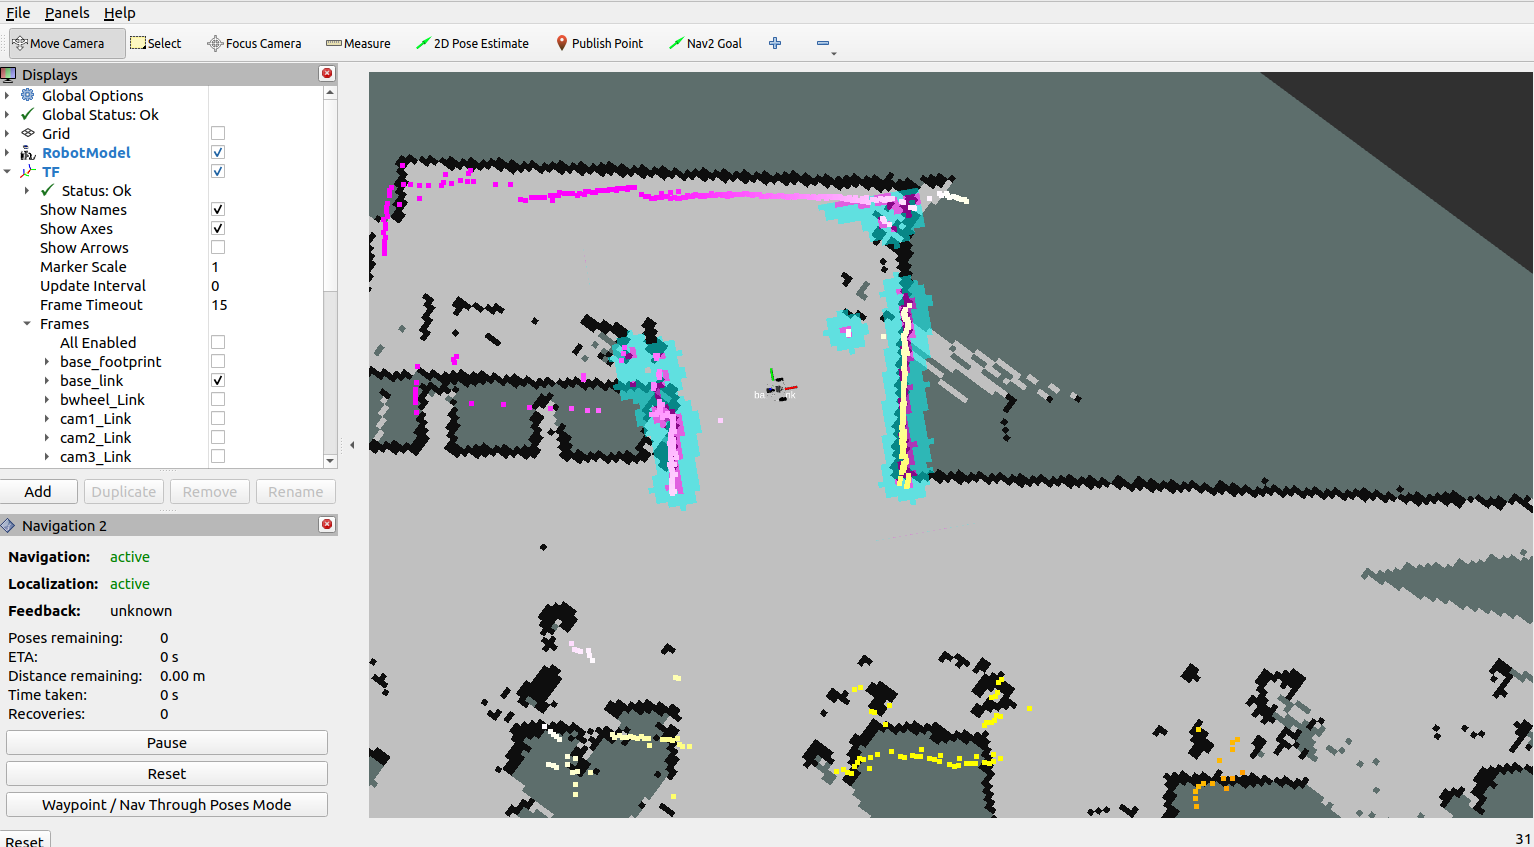
Task: Toggle the Show Axes checkbox
Action: pos(218,228)
